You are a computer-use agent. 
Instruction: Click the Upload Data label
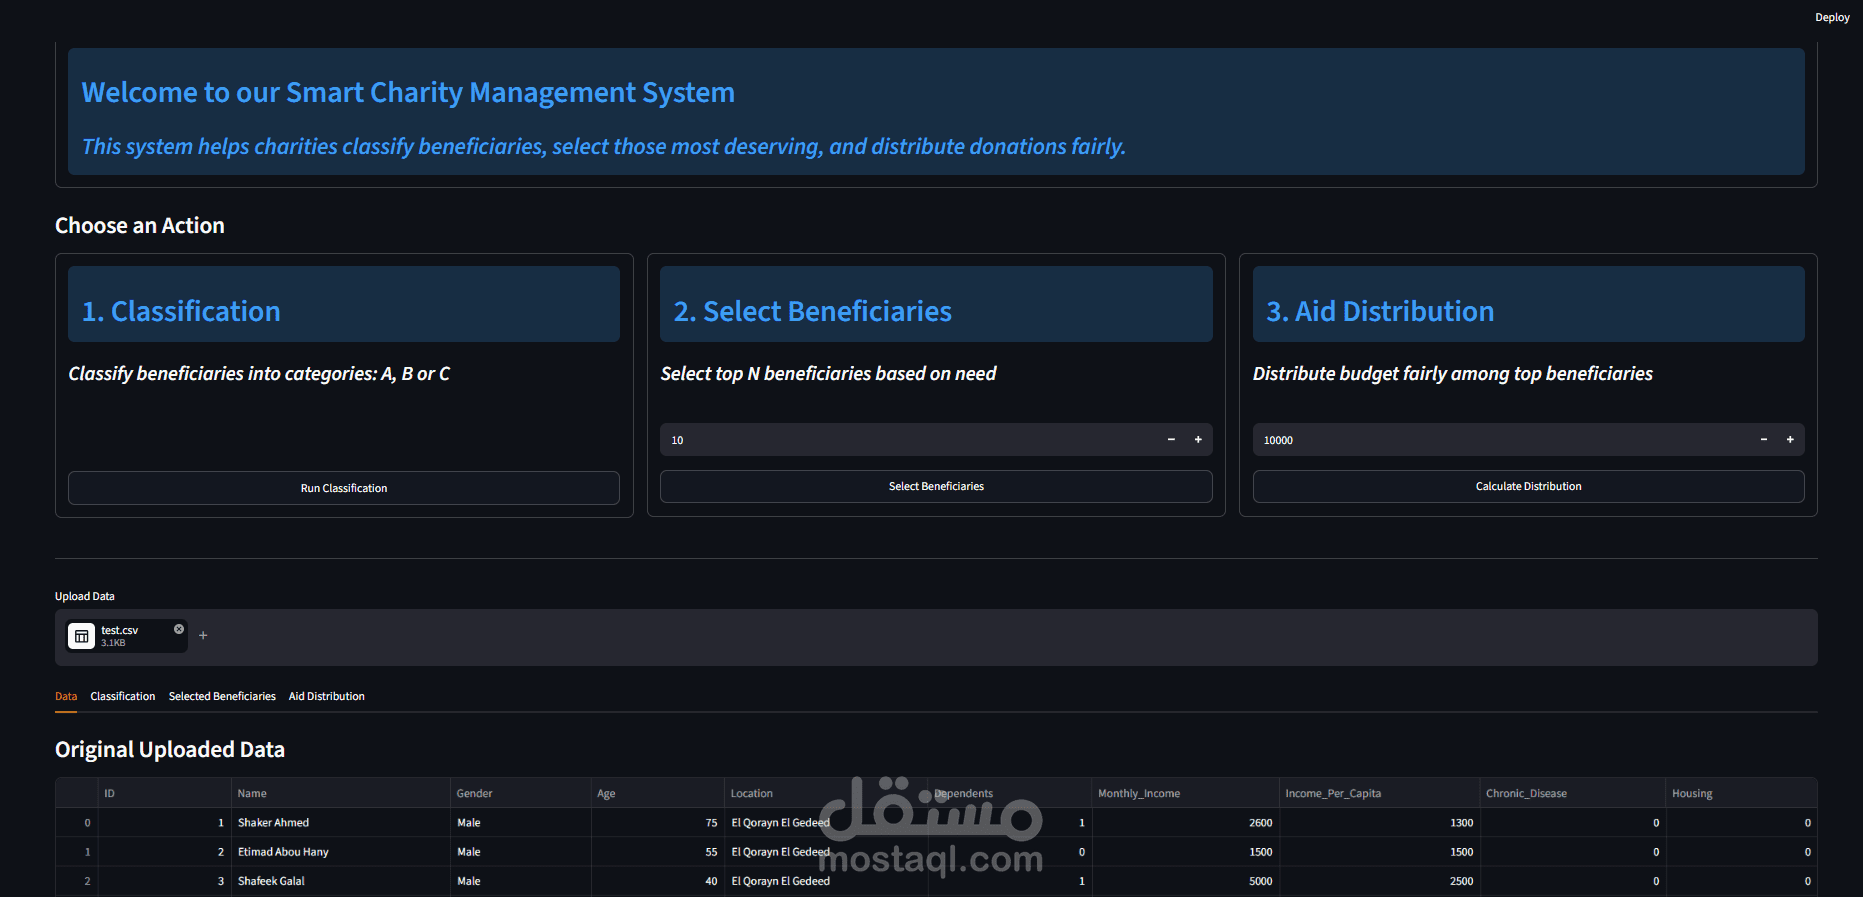click(x=85, y=596)
